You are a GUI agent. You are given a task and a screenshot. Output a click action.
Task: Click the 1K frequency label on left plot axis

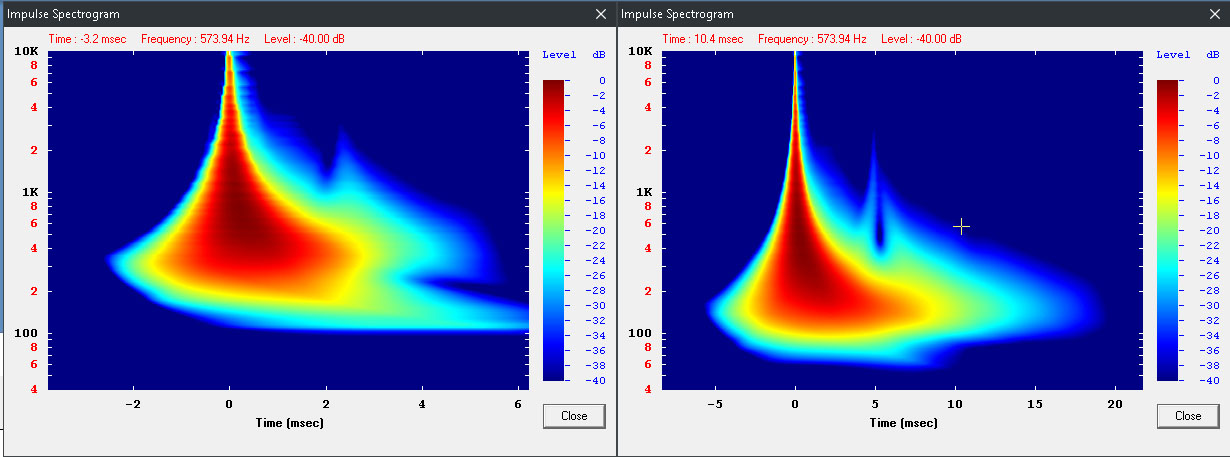click(29, 192)
